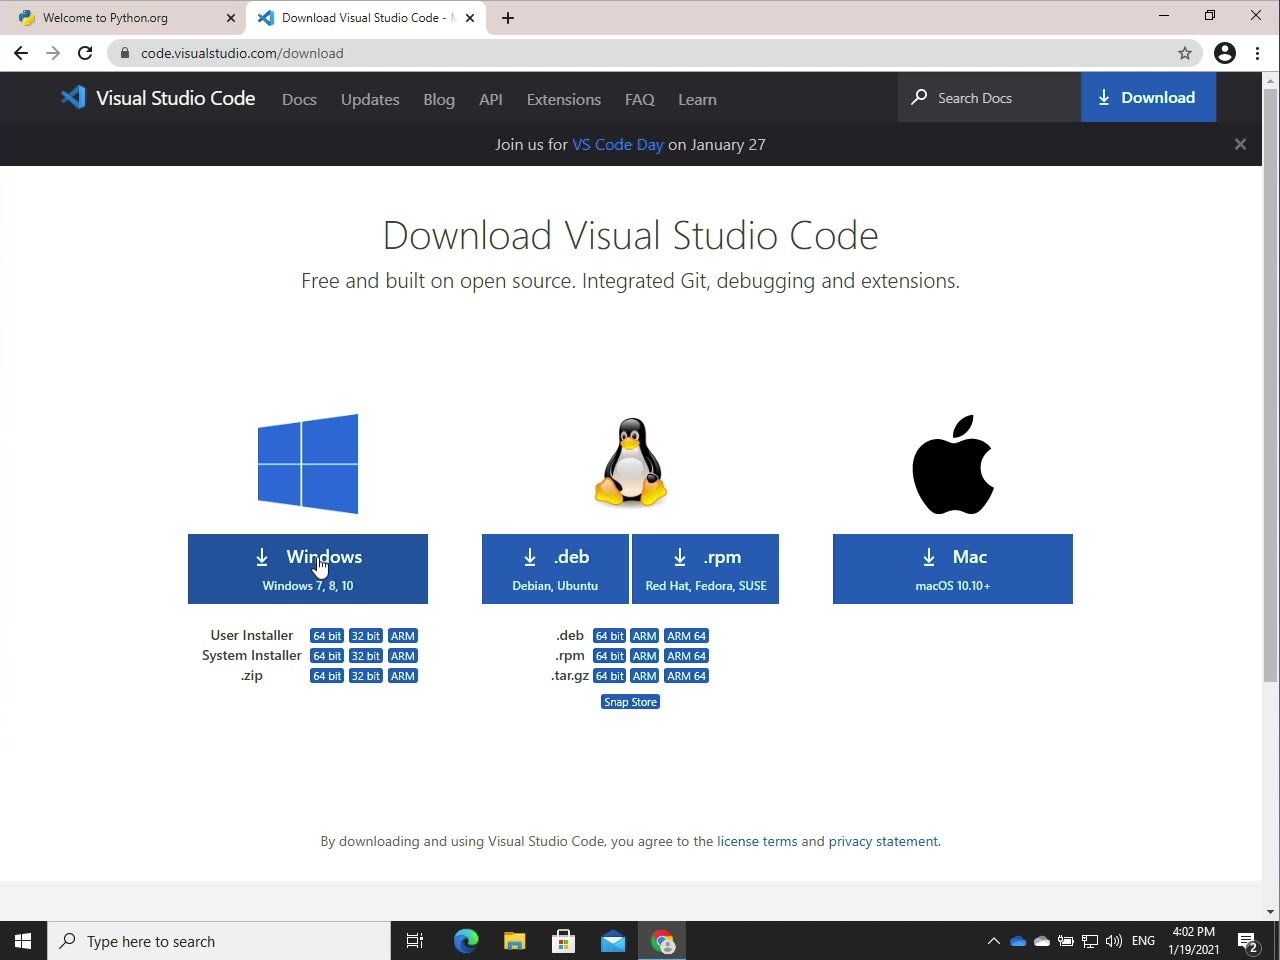
Task: Click the Search Docs input field
Action: (x=990, y=97)
